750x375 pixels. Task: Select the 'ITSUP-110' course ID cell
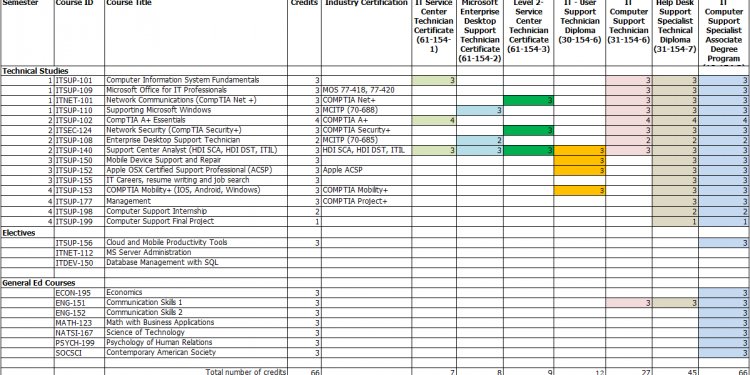pyautogui.click(x=79, y=110)
